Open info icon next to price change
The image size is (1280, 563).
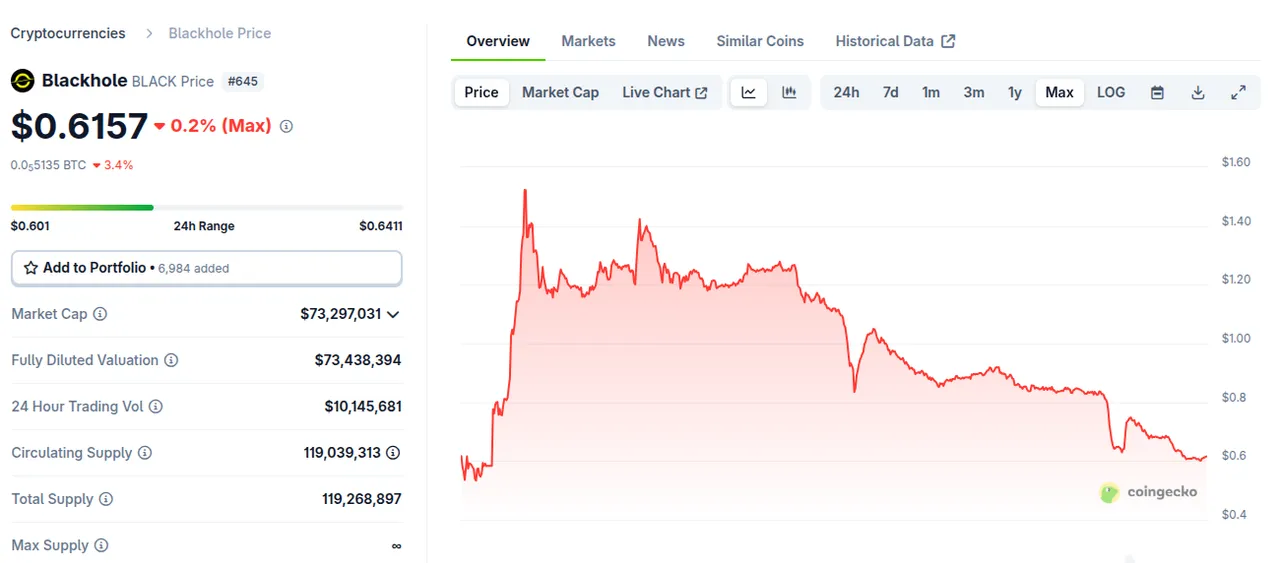coord(286,126)
